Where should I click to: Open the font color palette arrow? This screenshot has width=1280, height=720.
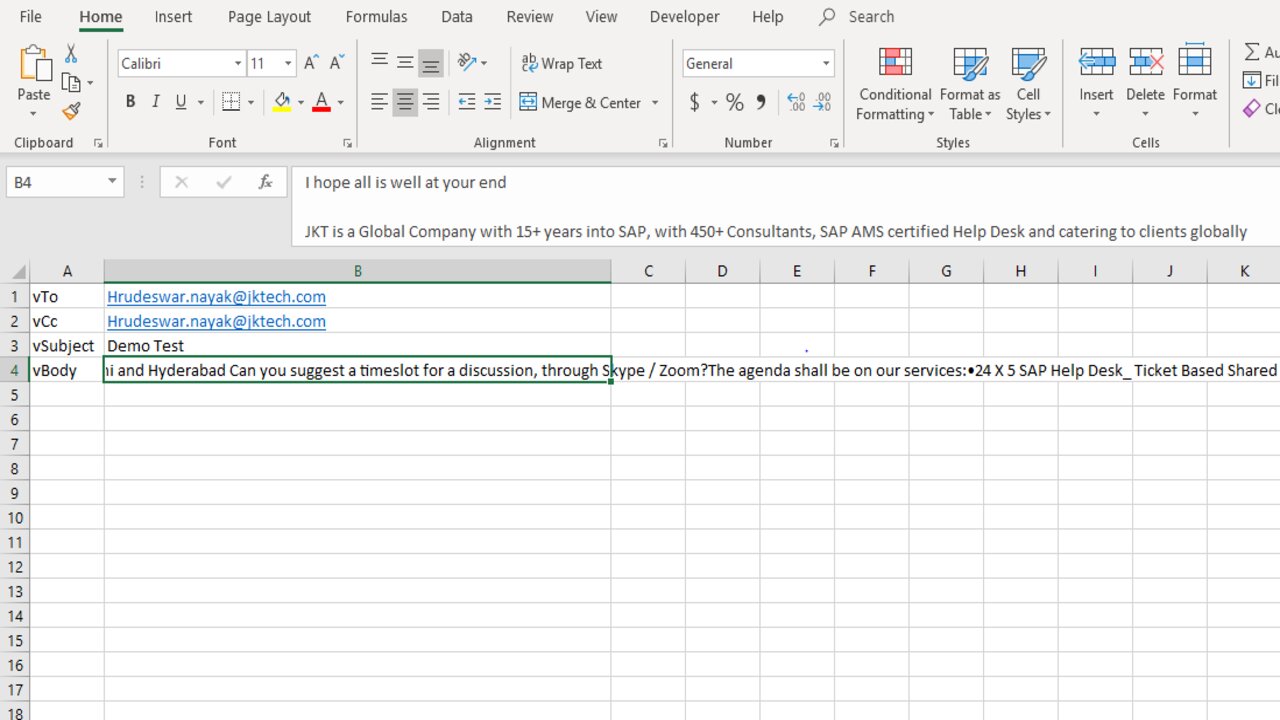coord(340,102)
